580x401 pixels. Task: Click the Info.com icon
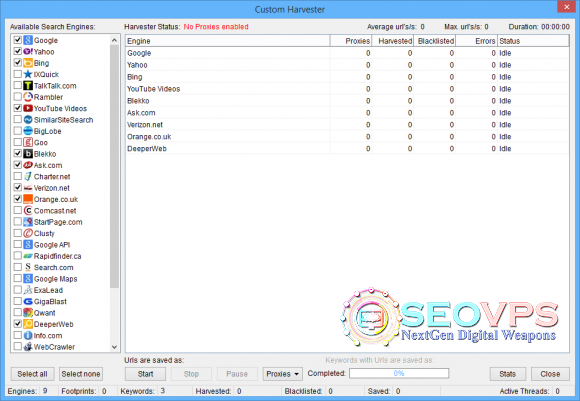click(28, 335)
